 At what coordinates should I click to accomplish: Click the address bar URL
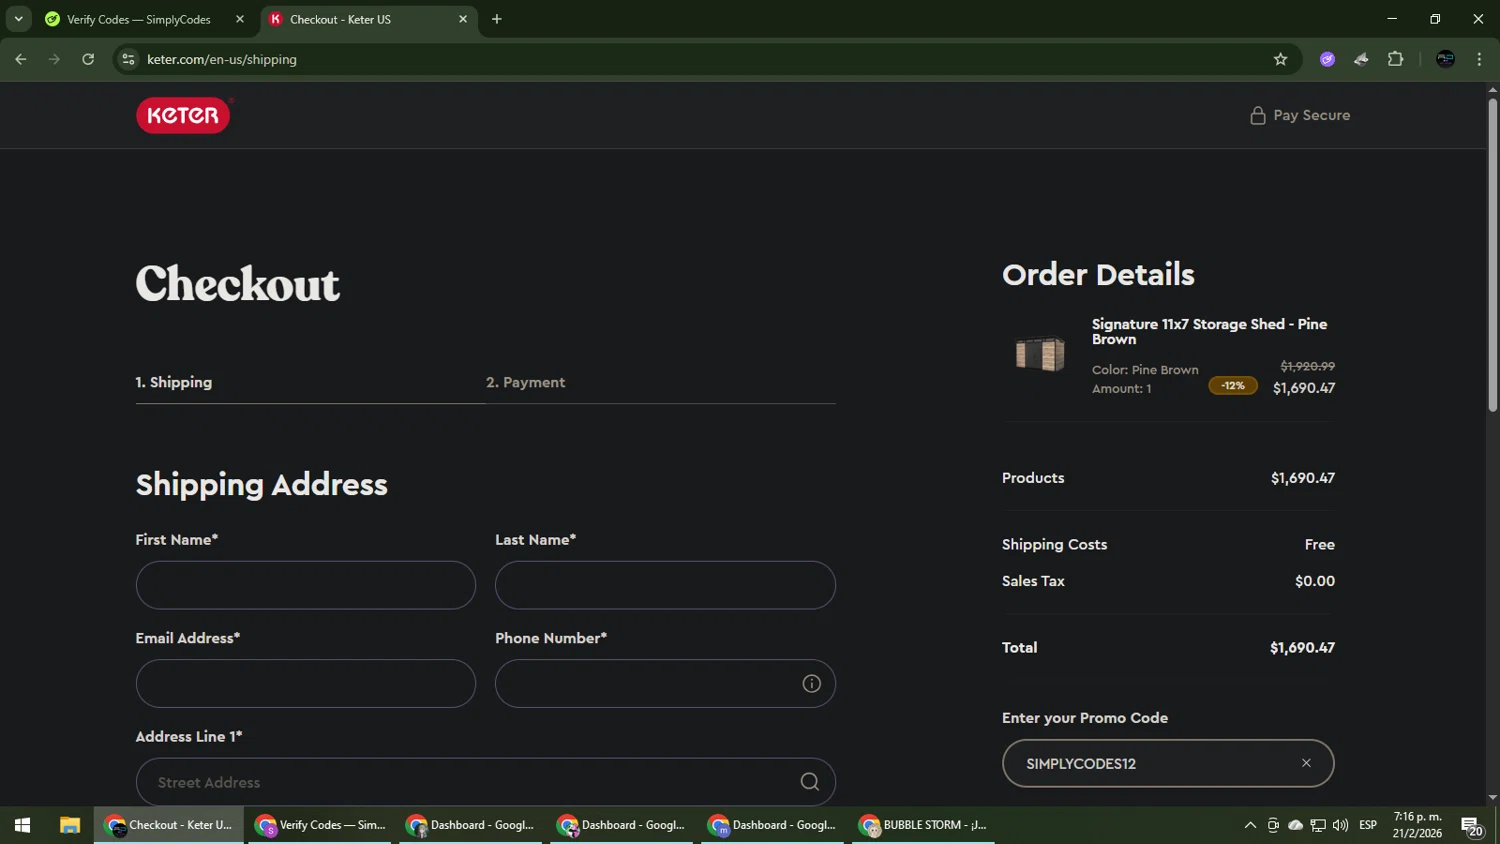pos(222,59)
